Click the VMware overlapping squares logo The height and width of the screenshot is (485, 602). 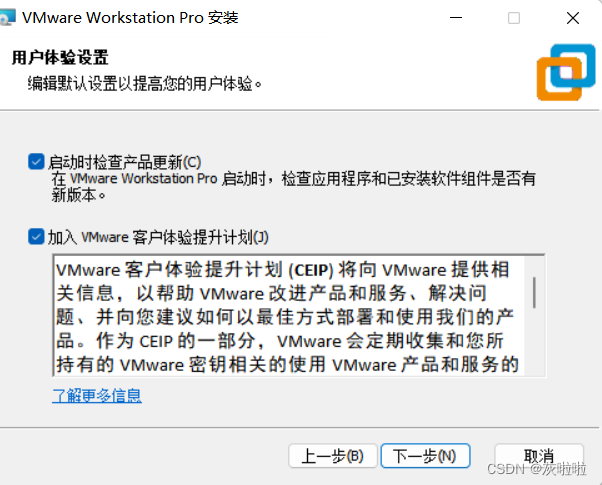coord(566,73)
